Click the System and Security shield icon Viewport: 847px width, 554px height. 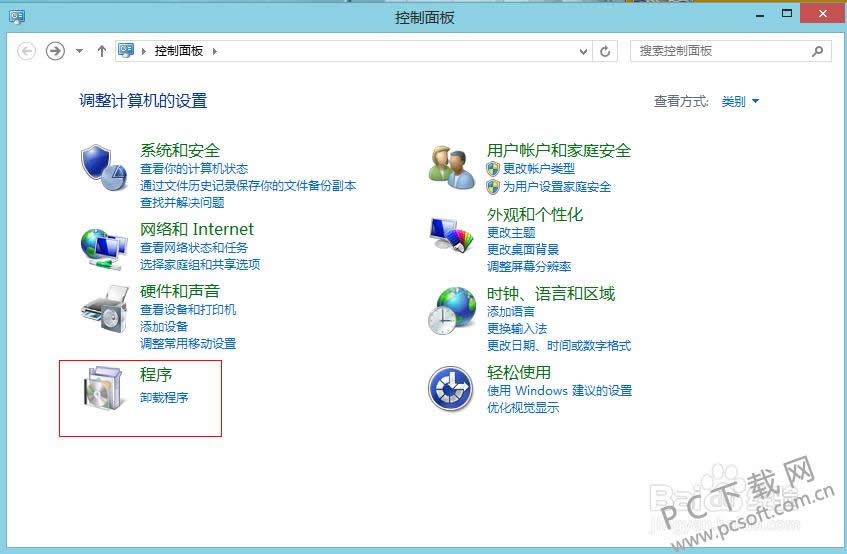point(104,167)
